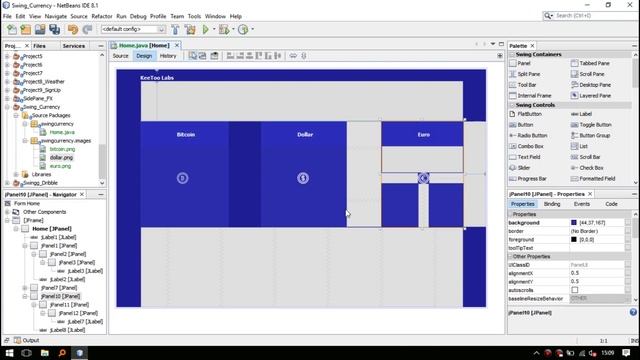Screen dimensions: 640x360
Task: Click the Build Project hammer icon
Action: (x=175, y=29)
